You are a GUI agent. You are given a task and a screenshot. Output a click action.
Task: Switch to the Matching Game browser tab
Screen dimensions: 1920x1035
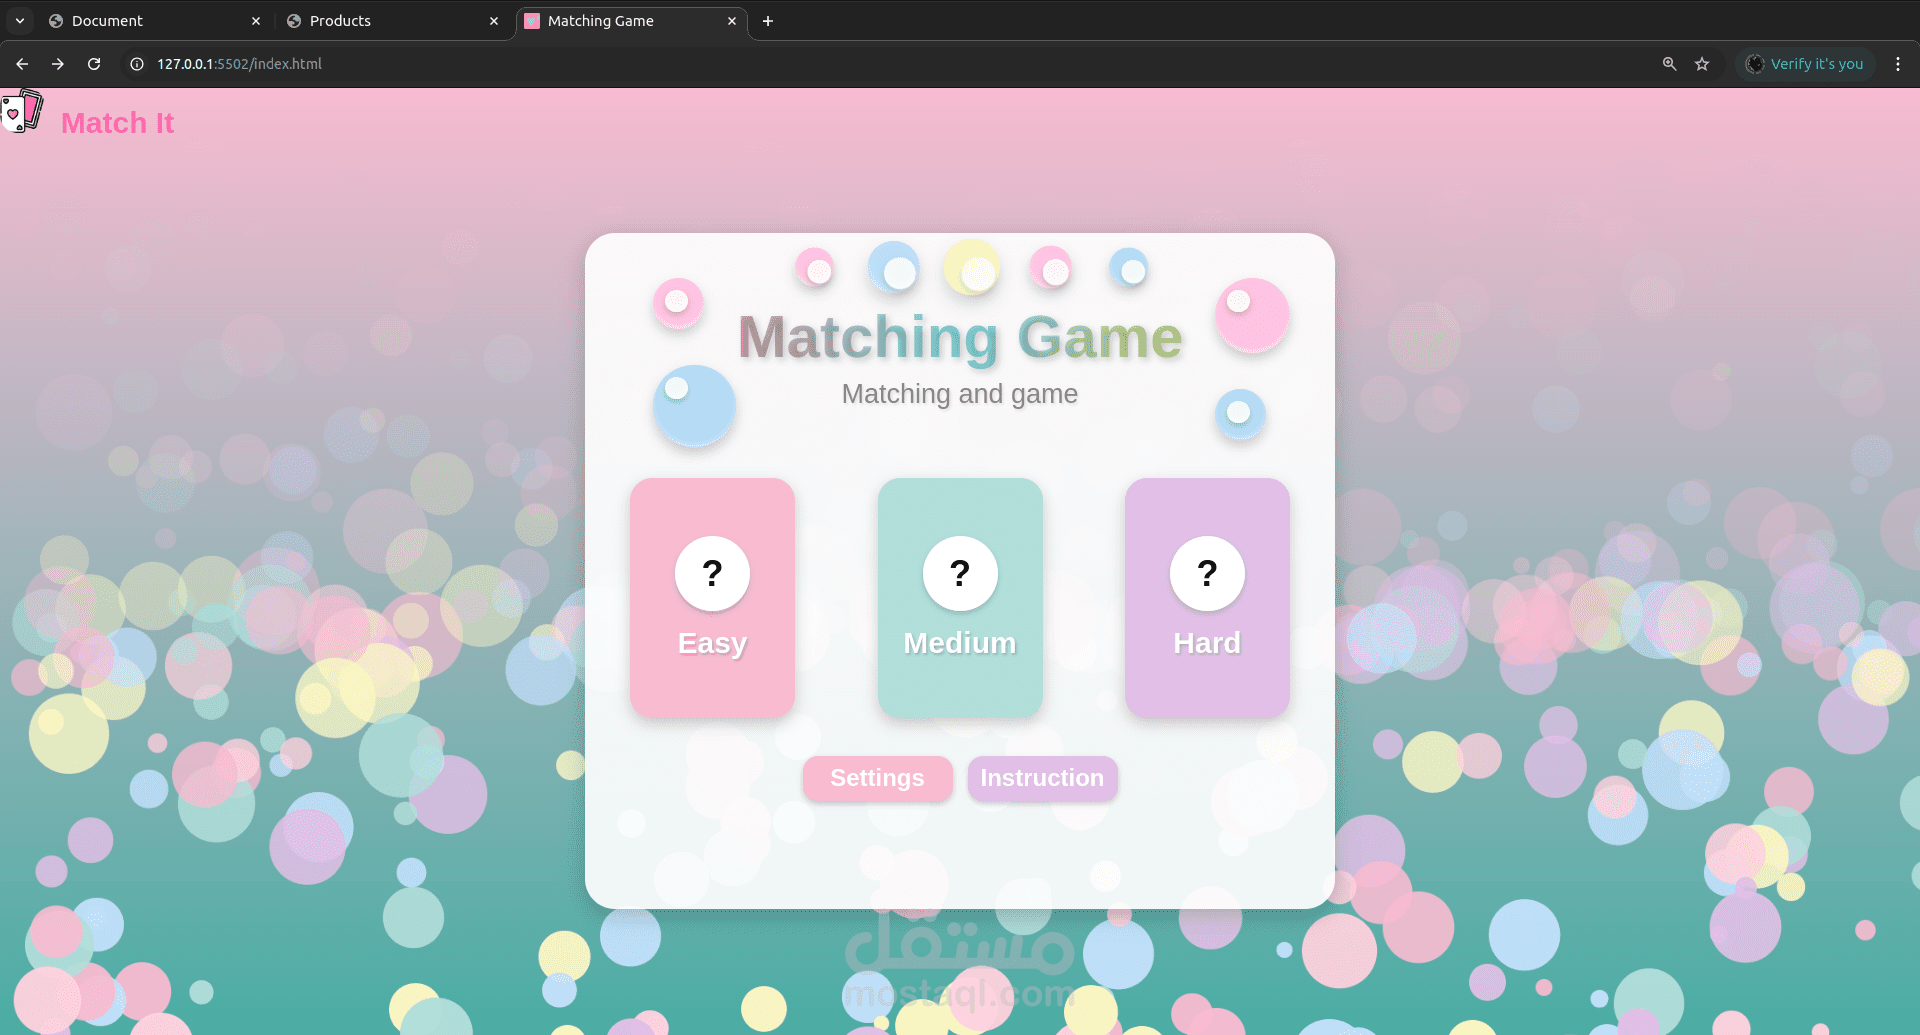tap(630, 21)
